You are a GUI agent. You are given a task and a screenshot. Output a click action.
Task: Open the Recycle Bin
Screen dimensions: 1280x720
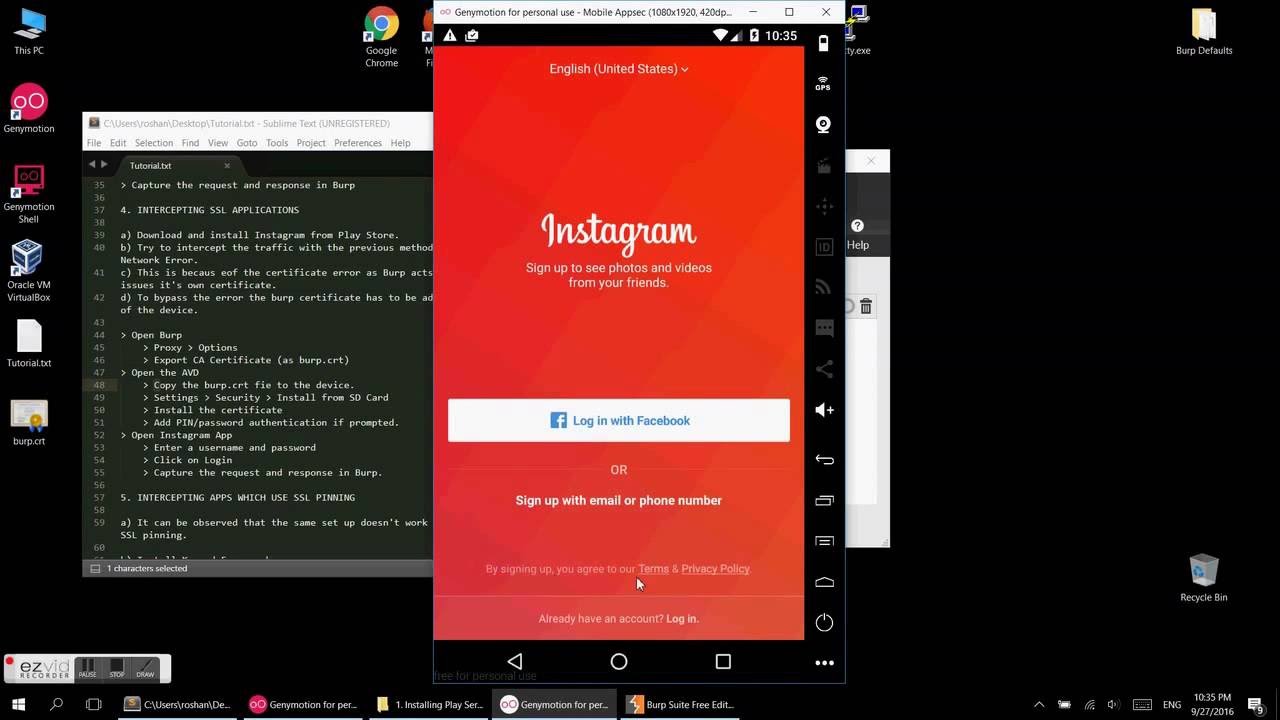(1204, 577)
